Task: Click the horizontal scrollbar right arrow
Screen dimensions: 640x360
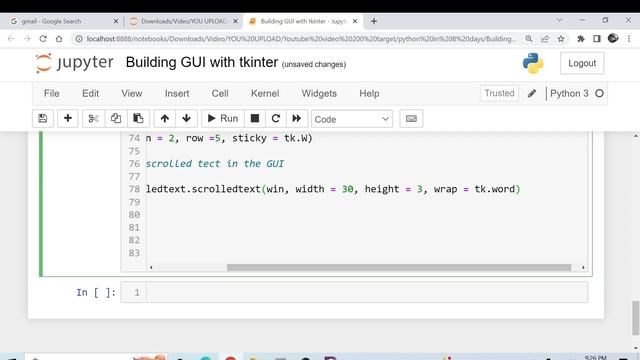Action: [583, 268]
